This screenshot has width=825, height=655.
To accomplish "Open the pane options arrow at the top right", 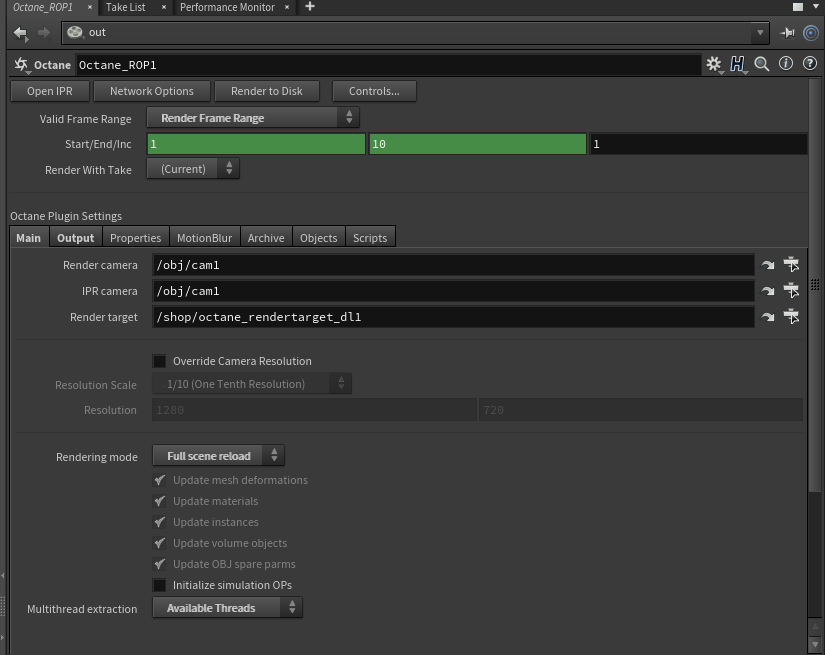I will (816, 7).
